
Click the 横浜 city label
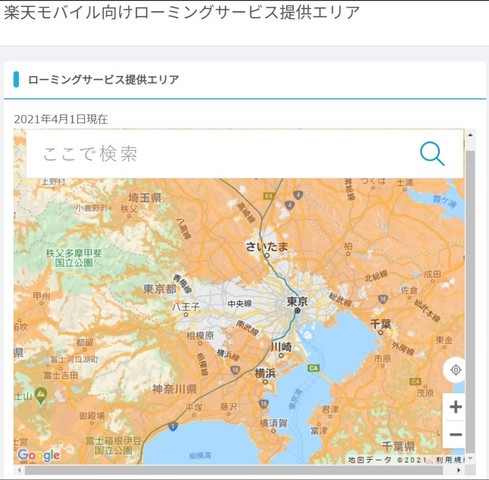pos(265,374)
